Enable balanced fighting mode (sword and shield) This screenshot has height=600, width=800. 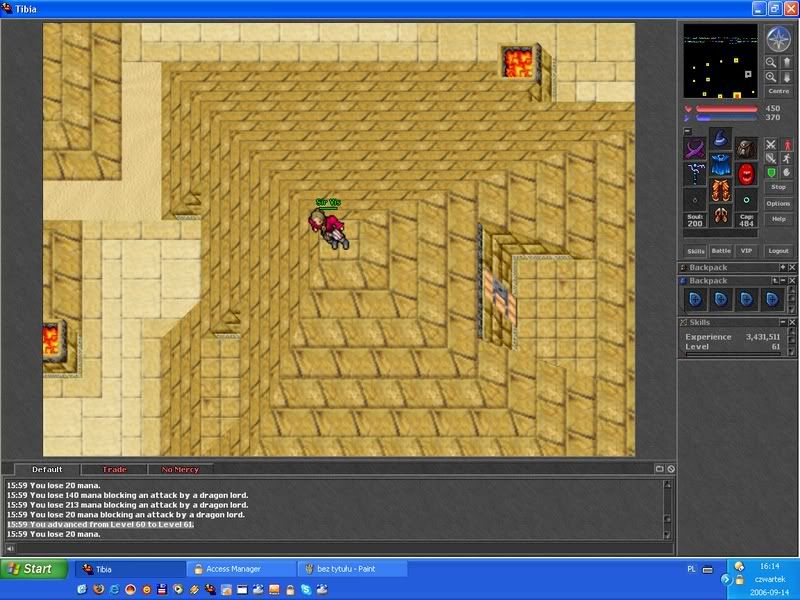click(x=771, y=159)
